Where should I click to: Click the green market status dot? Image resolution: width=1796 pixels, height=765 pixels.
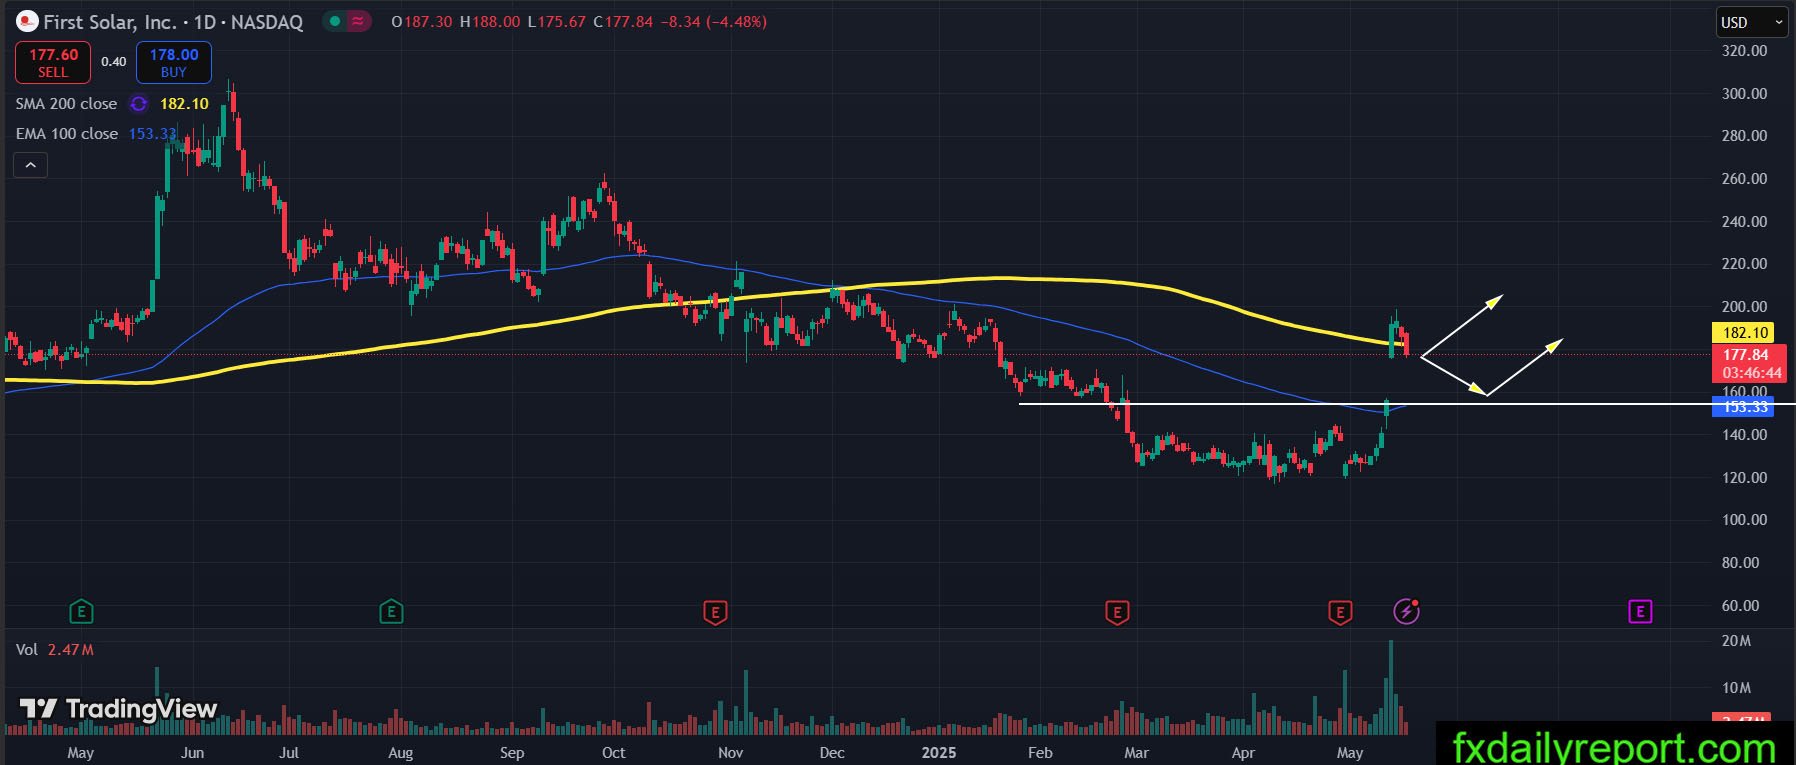pyautogui.click(x=335, y=21)
